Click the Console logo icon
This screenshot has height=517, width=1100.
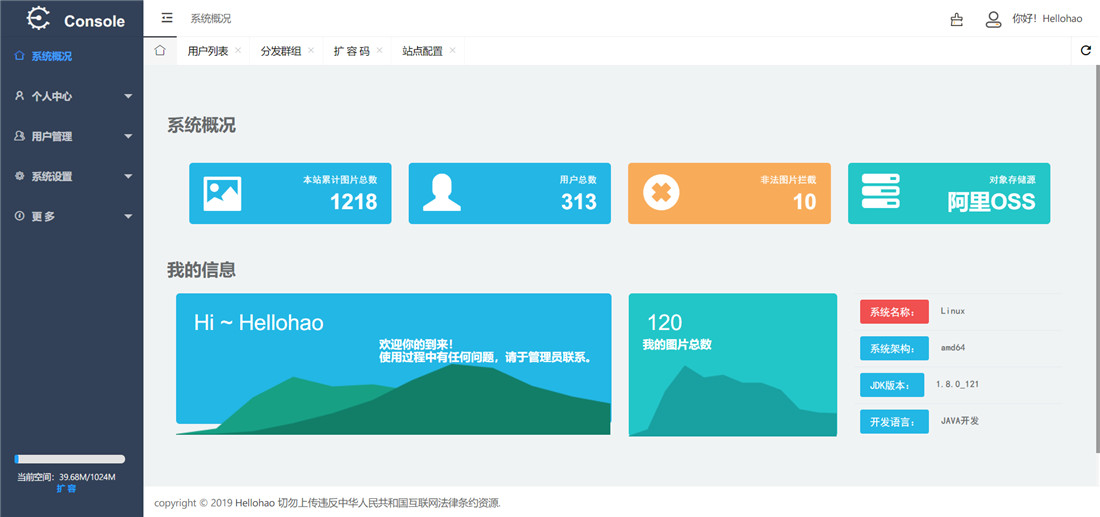pos(38,19)
